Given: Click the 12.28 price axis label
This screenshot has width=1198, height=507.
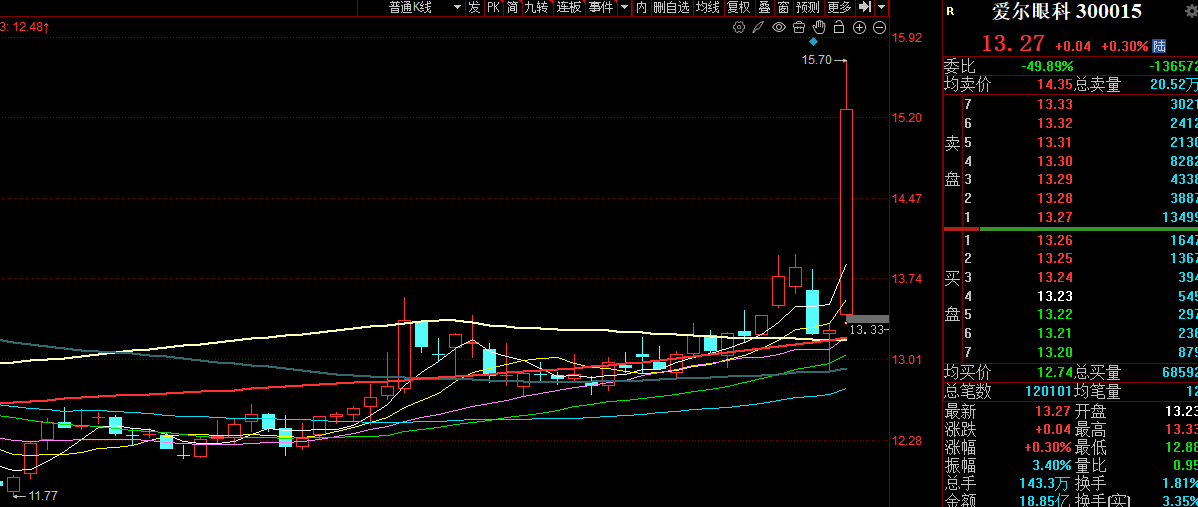Looking at the screenshot, I should [908, 441].
